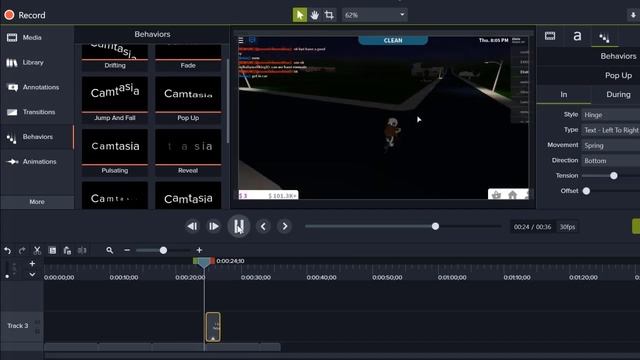Open the Animations tab

pyautogui.click(x=37, y=162)
